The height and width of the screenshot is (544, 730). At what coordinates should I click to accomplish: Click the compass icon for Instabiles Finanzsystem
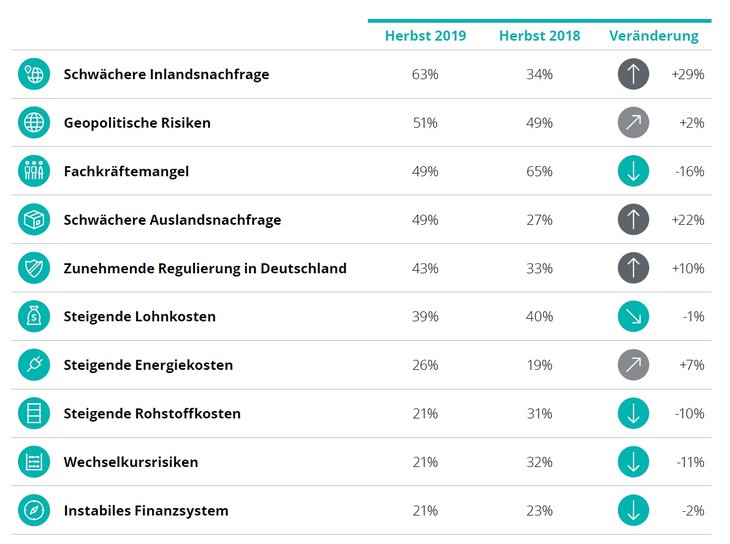tap(34, 510)
